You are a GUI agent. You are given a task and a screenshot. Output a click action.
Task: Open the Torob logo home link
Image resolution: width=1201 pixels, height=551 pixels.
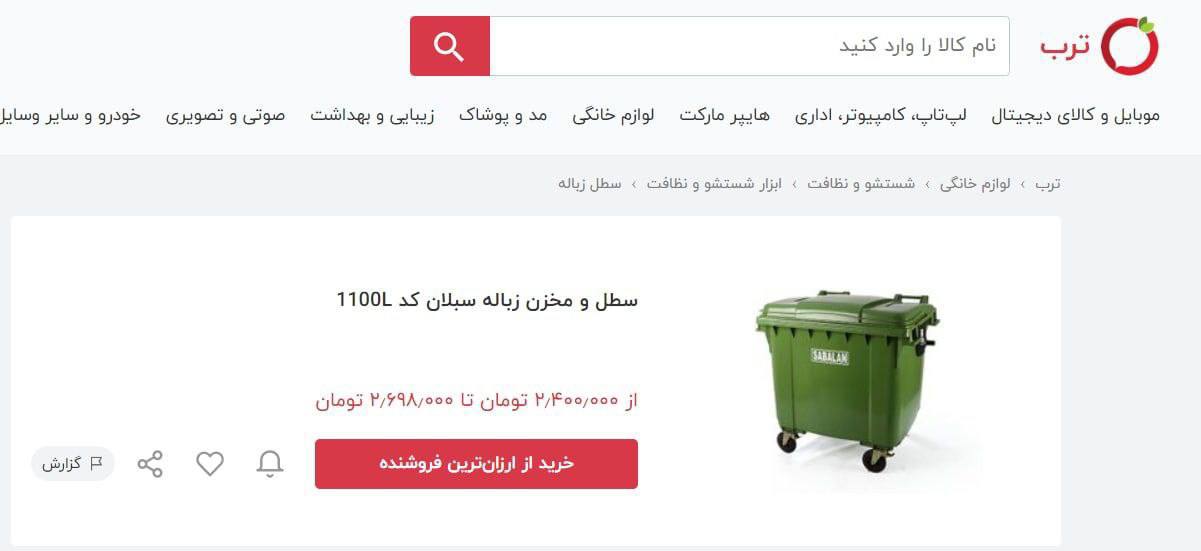pos(1099,46)
